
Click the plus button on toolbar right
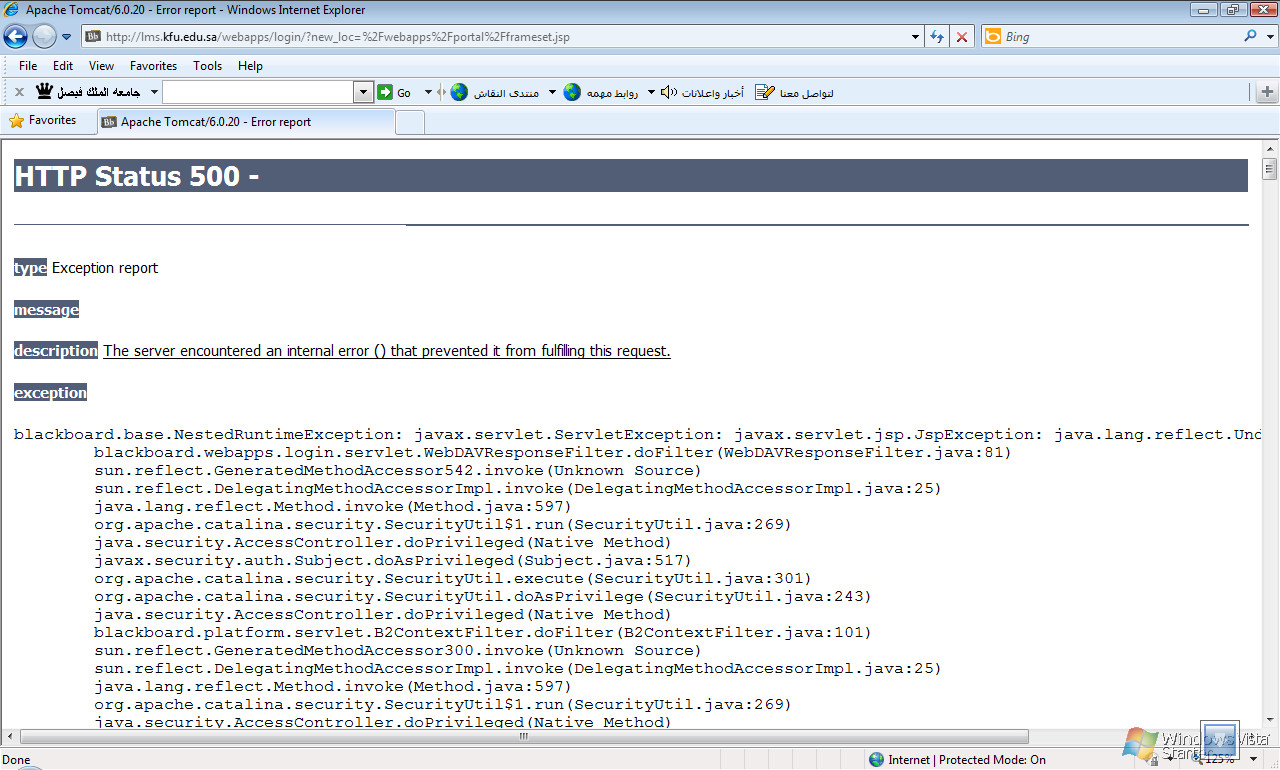click(x=1267, y=92)
